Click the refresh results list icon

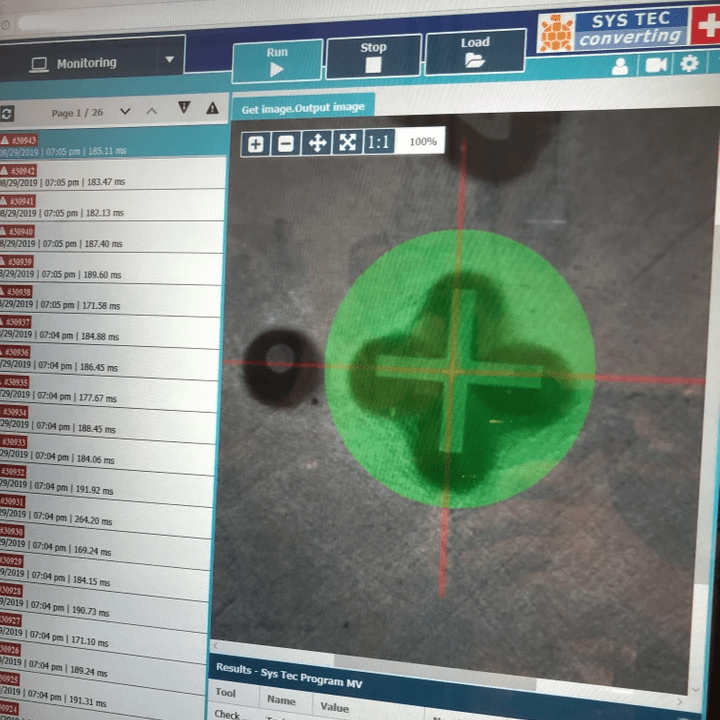point(7,113)
